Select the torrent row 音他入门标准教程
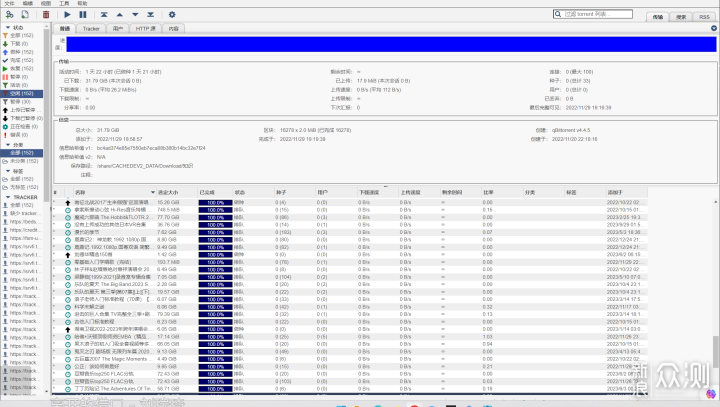The image size is (720, 407). (349, 322)
